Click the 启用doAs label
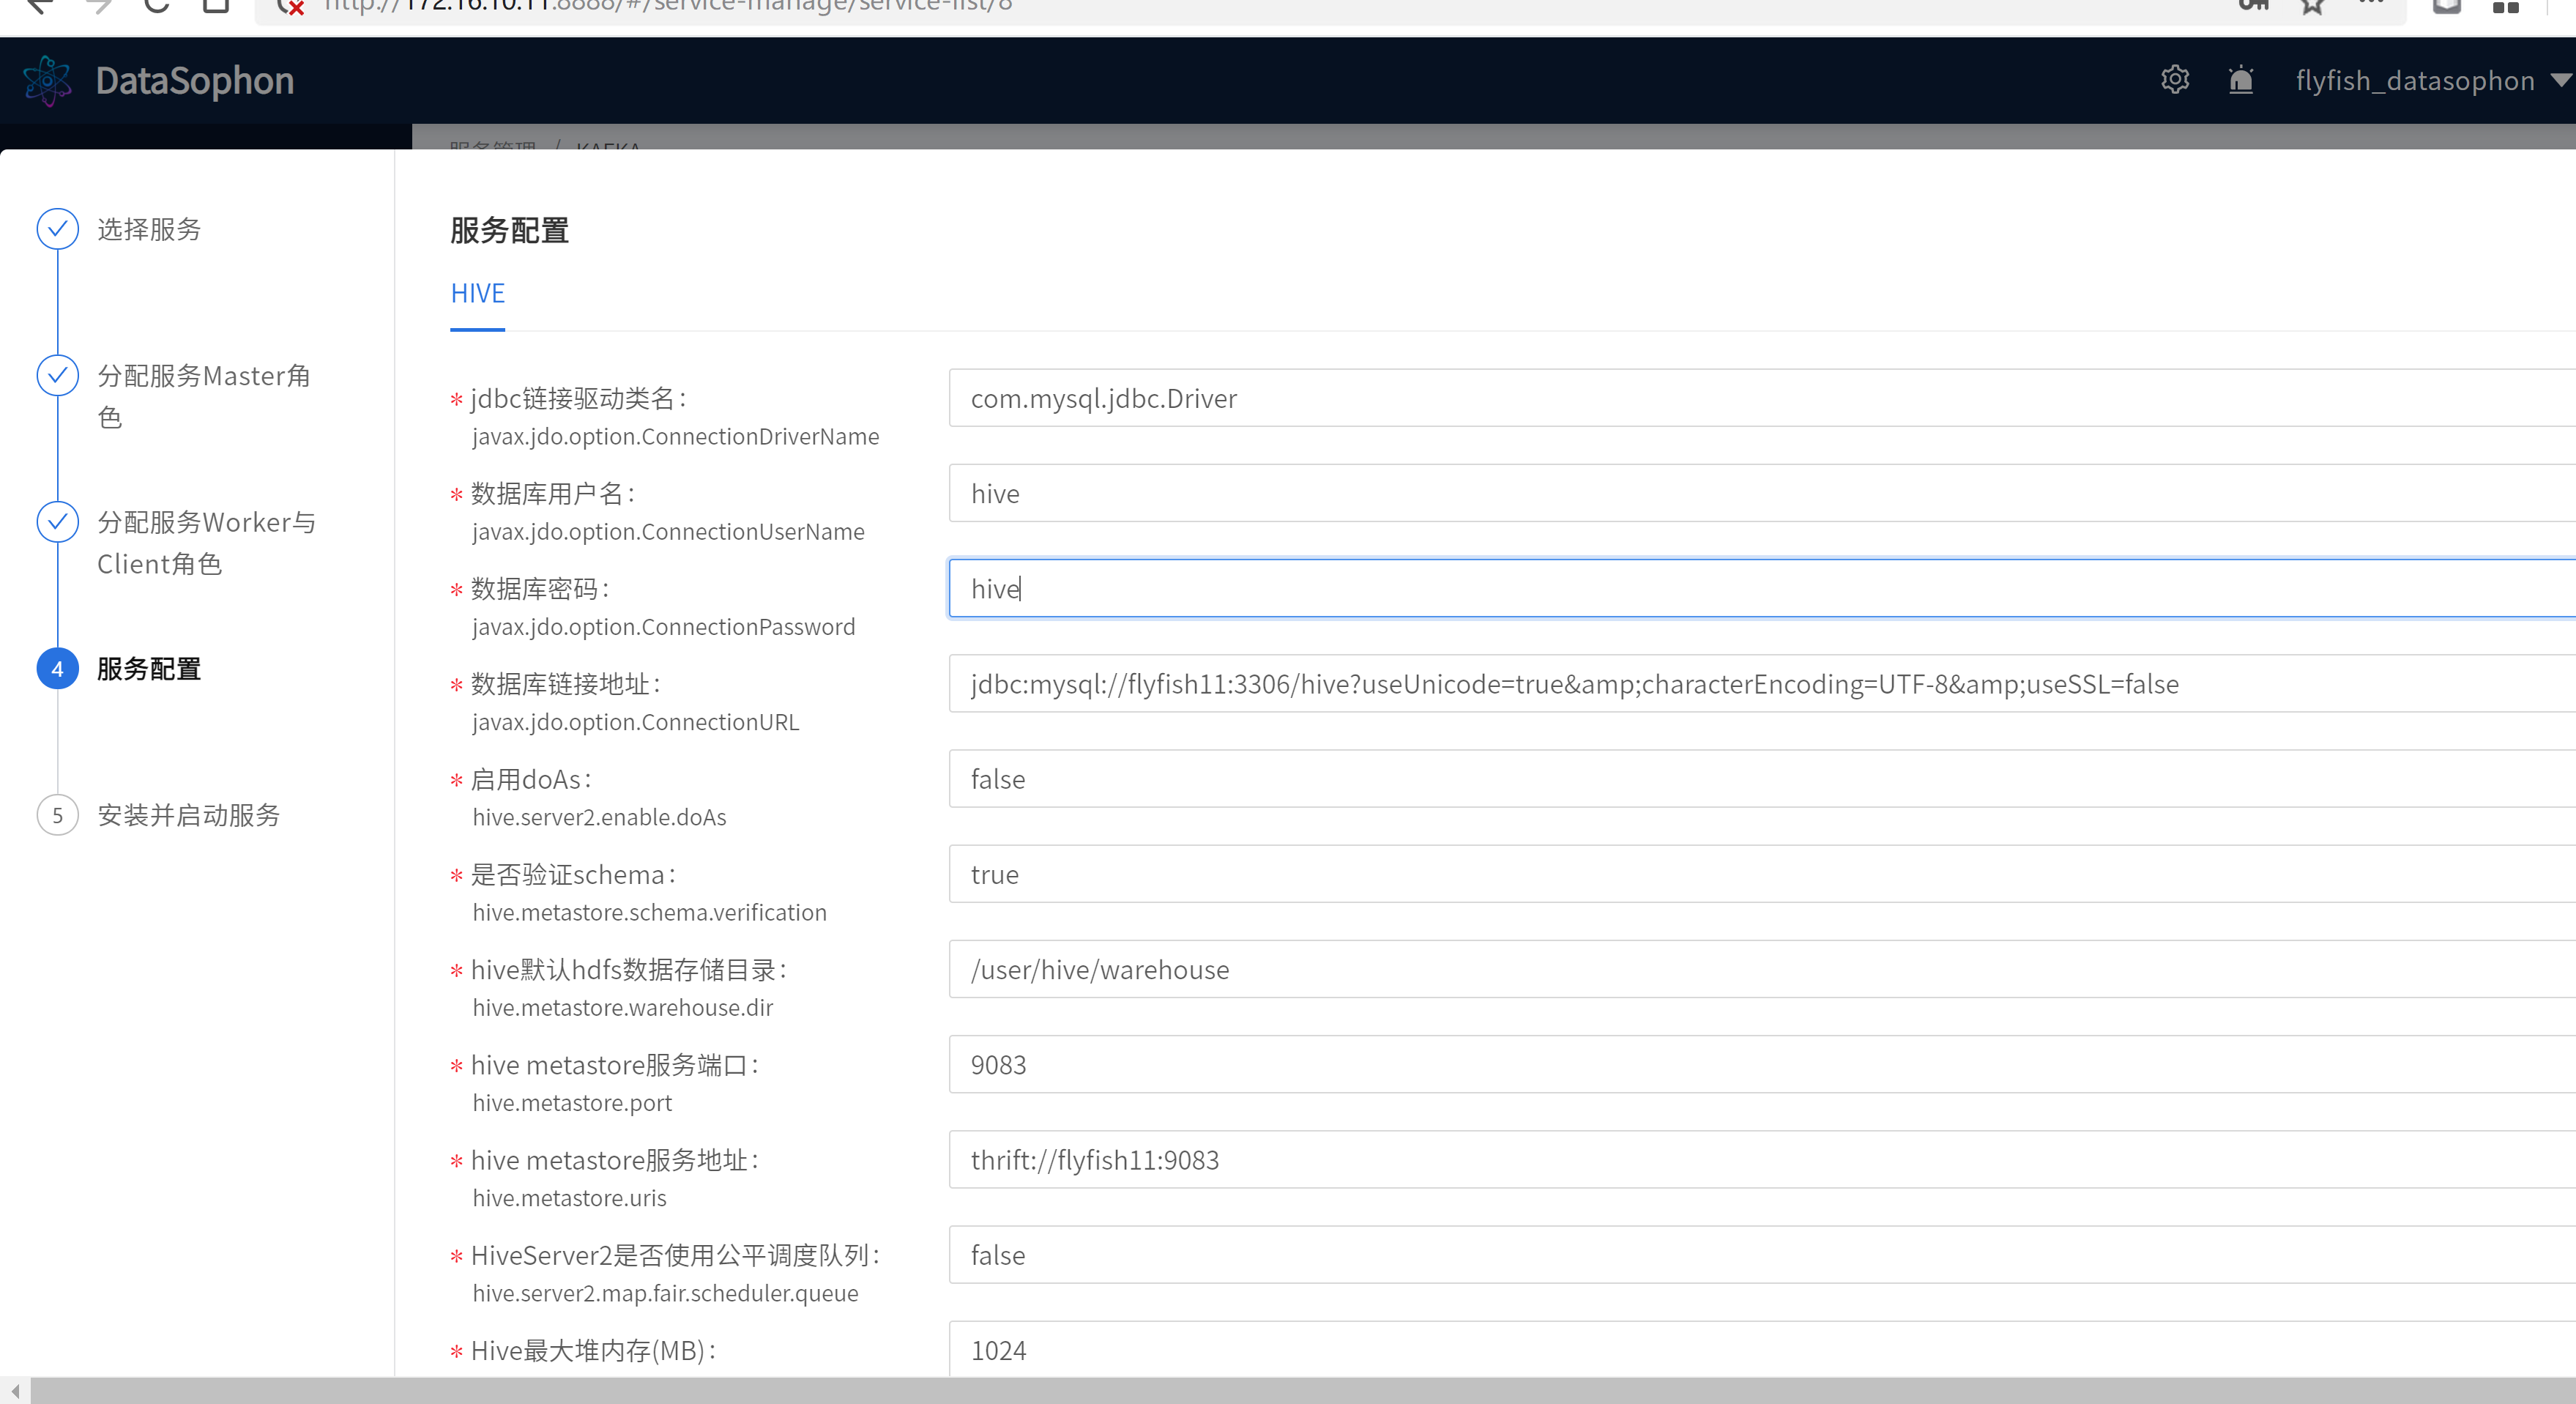The height and width of the screenshot is (1404, 2576). (x=531, y=779)
